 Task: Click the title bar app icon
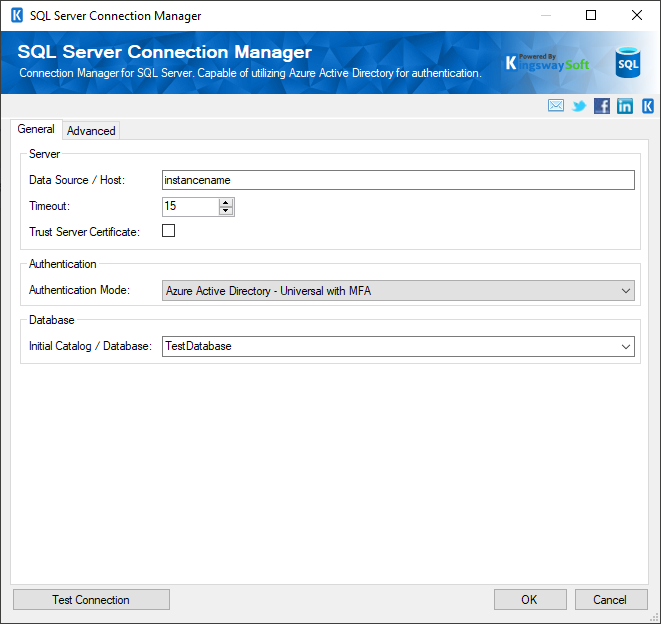click(x=16, y=16)
